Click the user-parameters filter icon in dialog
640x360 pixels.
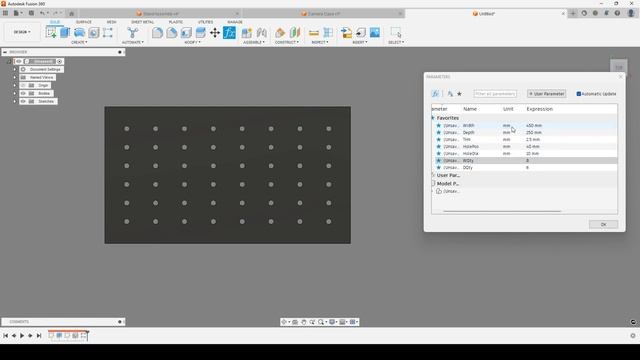point(450,94)
